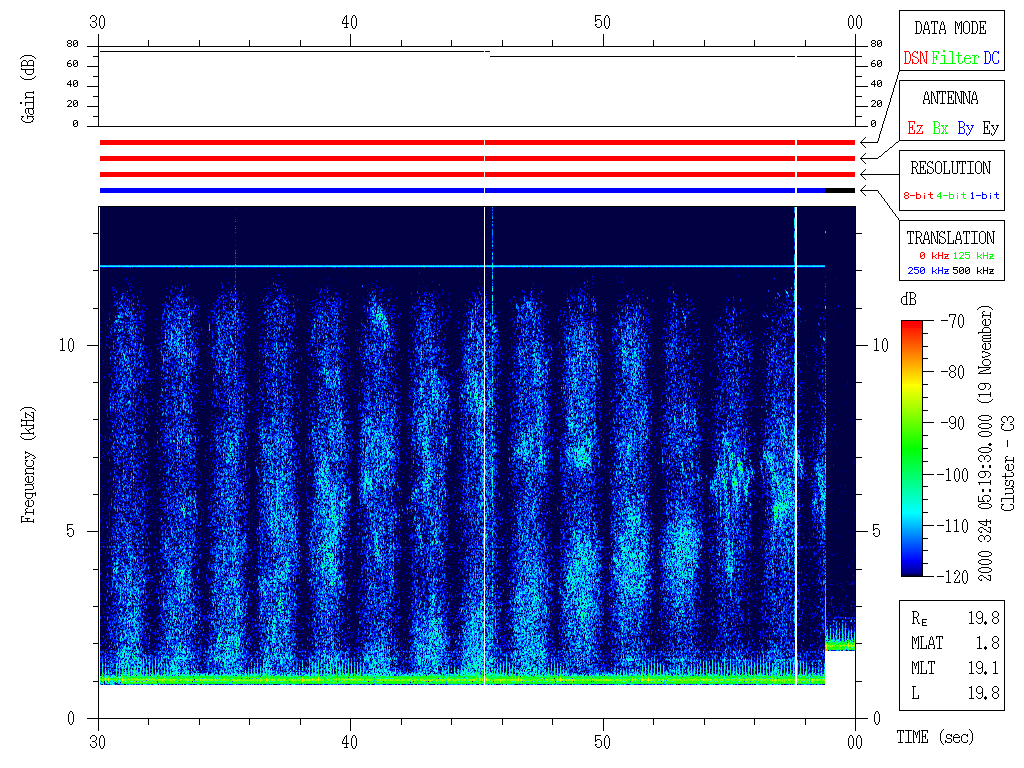This screenshot has height=768, width=1024.
Task: Click the TIME (sec) axis label
Action: point(933,738)
